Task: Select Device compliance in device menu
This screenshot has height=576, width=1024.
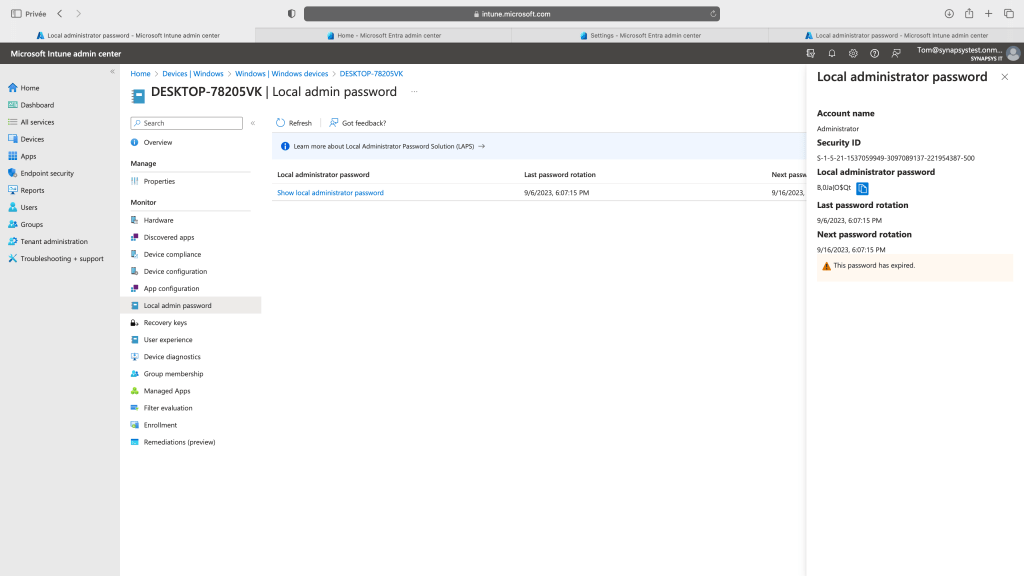Action: coord(172,254)
